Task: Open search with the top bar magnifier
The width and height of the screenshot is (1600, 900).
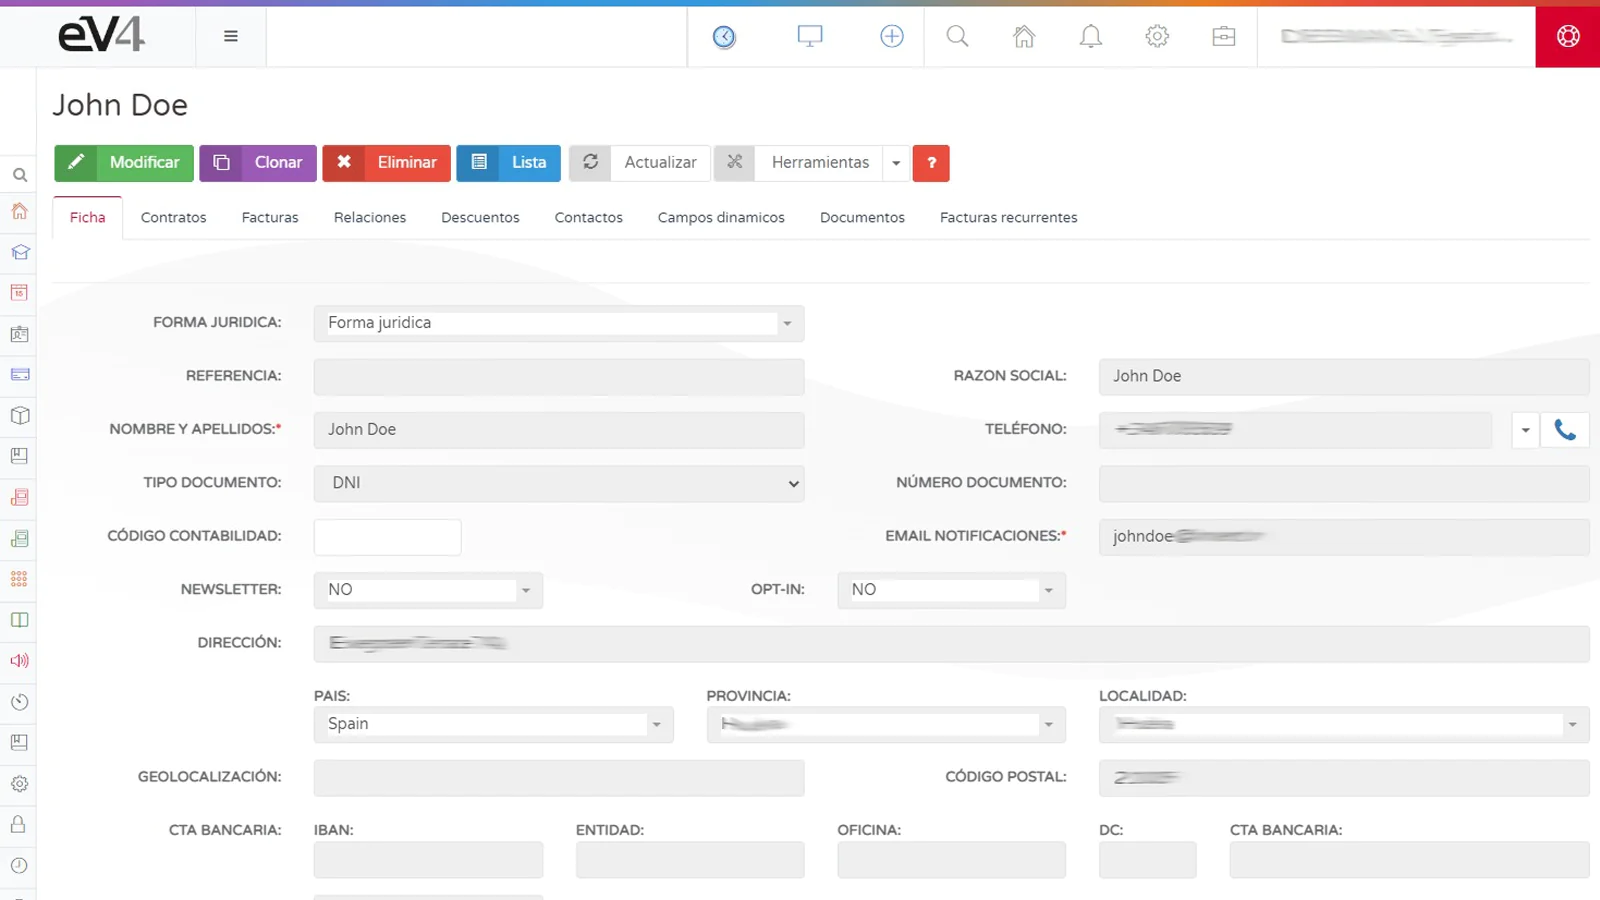Action: click(x=957, y=36)
